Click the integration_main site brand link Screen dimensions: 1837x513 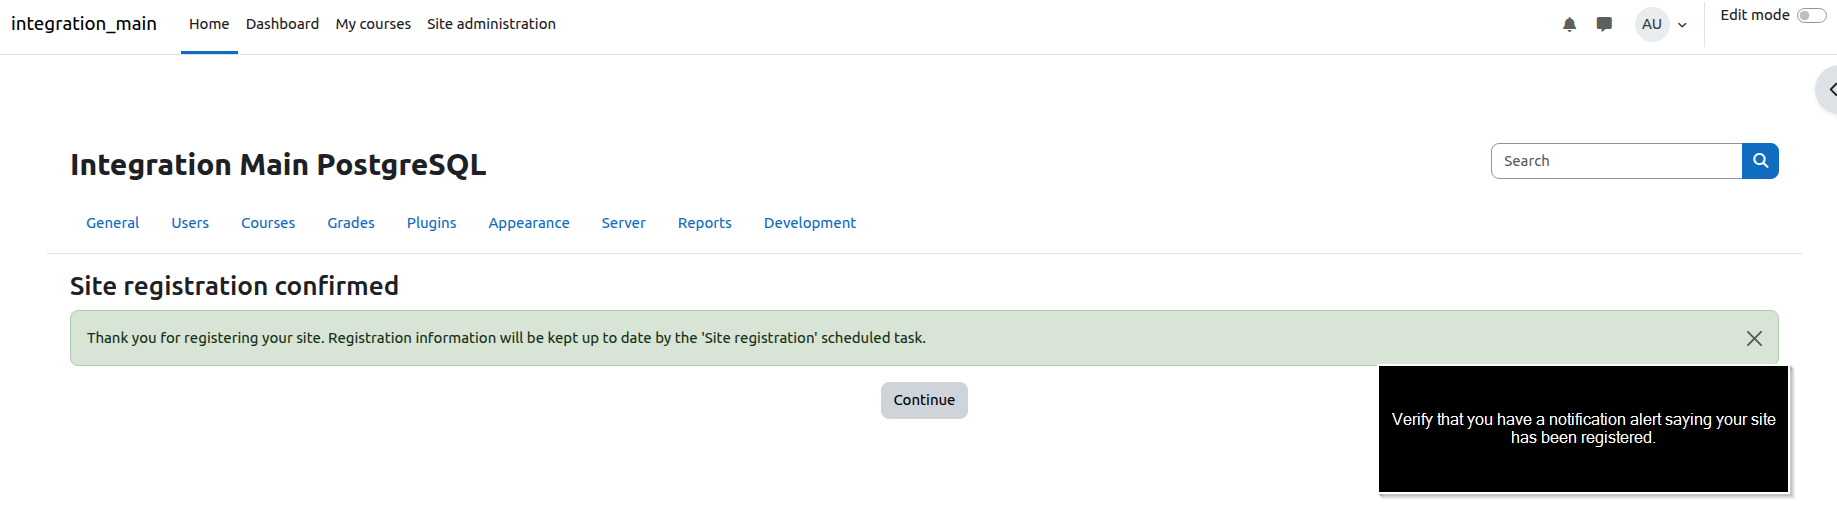click(x=84, y=24)
